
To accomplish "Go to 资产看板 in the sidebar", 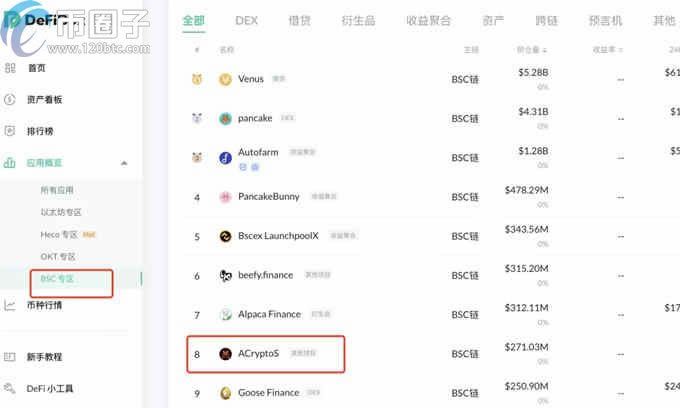I will pos(44,100).
